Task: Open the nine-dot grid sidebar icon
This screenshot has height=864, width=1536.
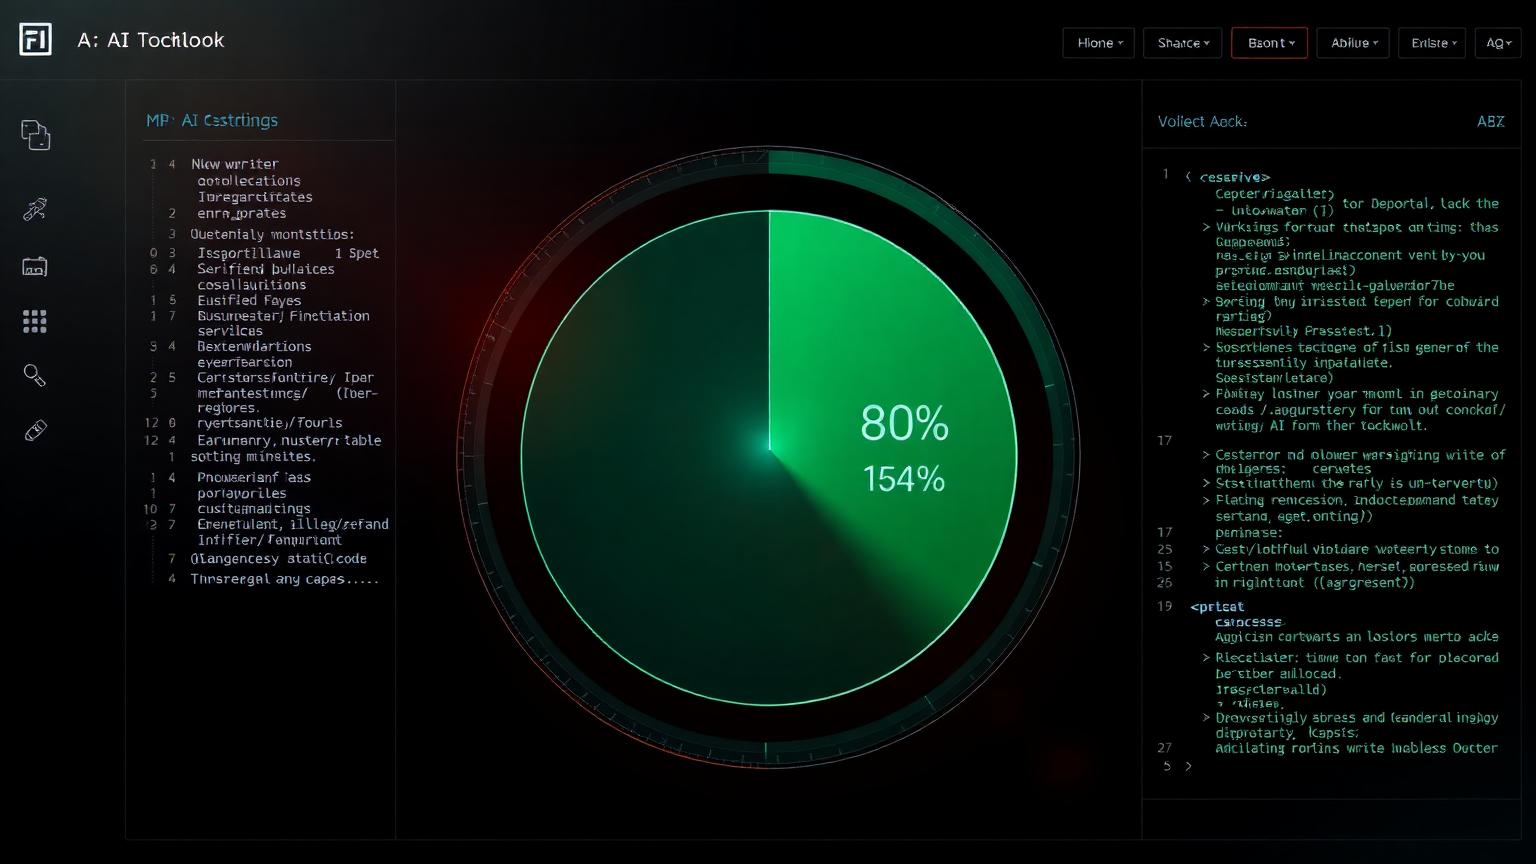Action: [x=35, y=321]
